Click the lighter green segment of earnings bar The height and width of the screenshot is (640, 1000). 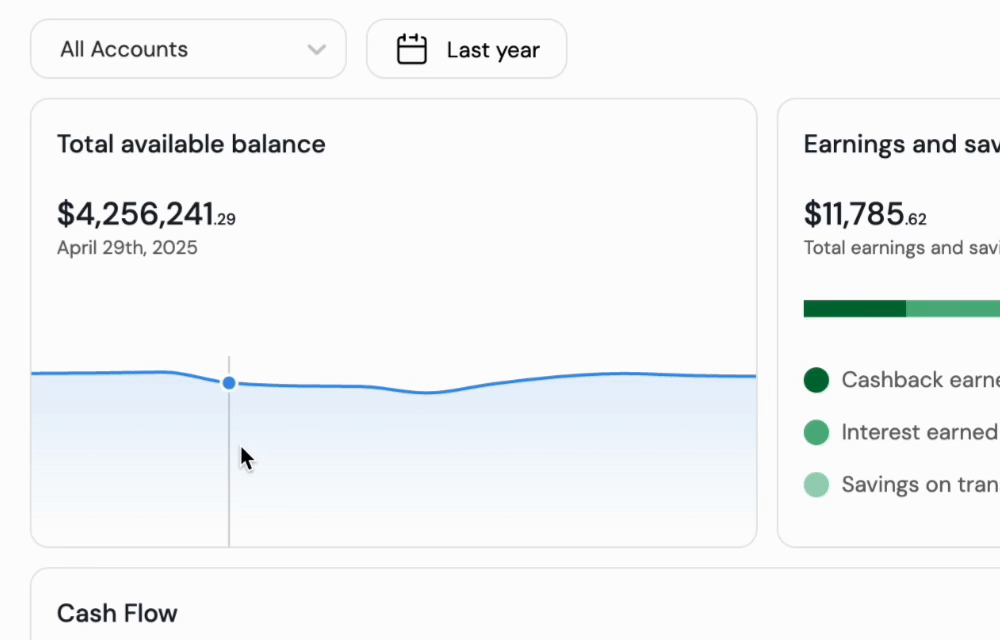[x=952, y=308]
